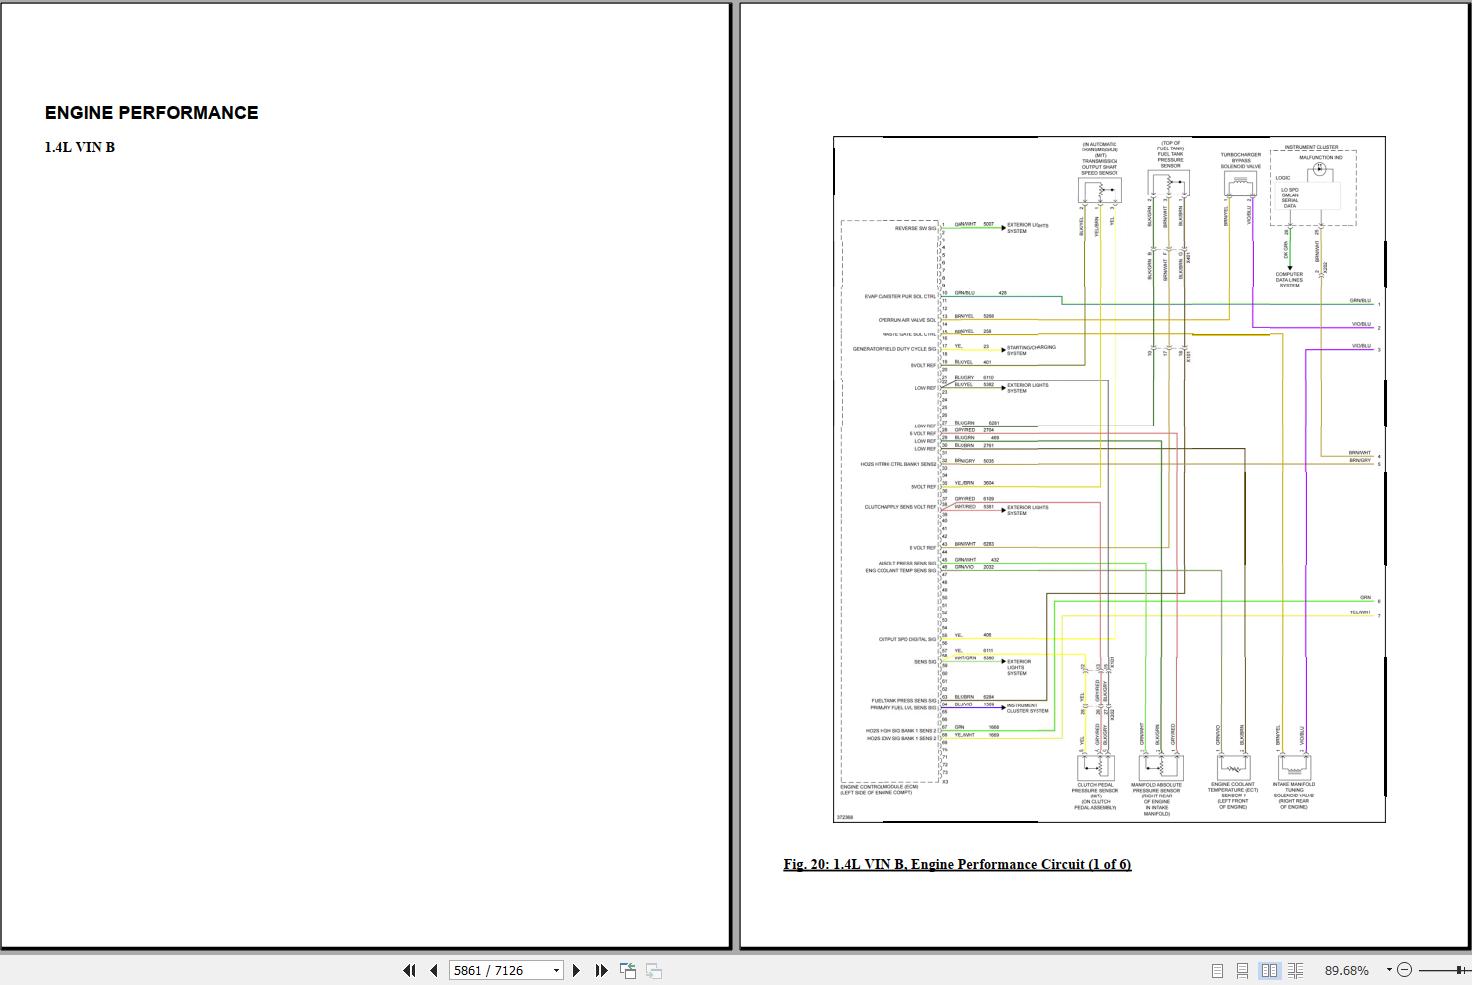Click the ENGINE PERFORMANCE heading
Viewport: 1472px width, 985px height.
[151, 113]
